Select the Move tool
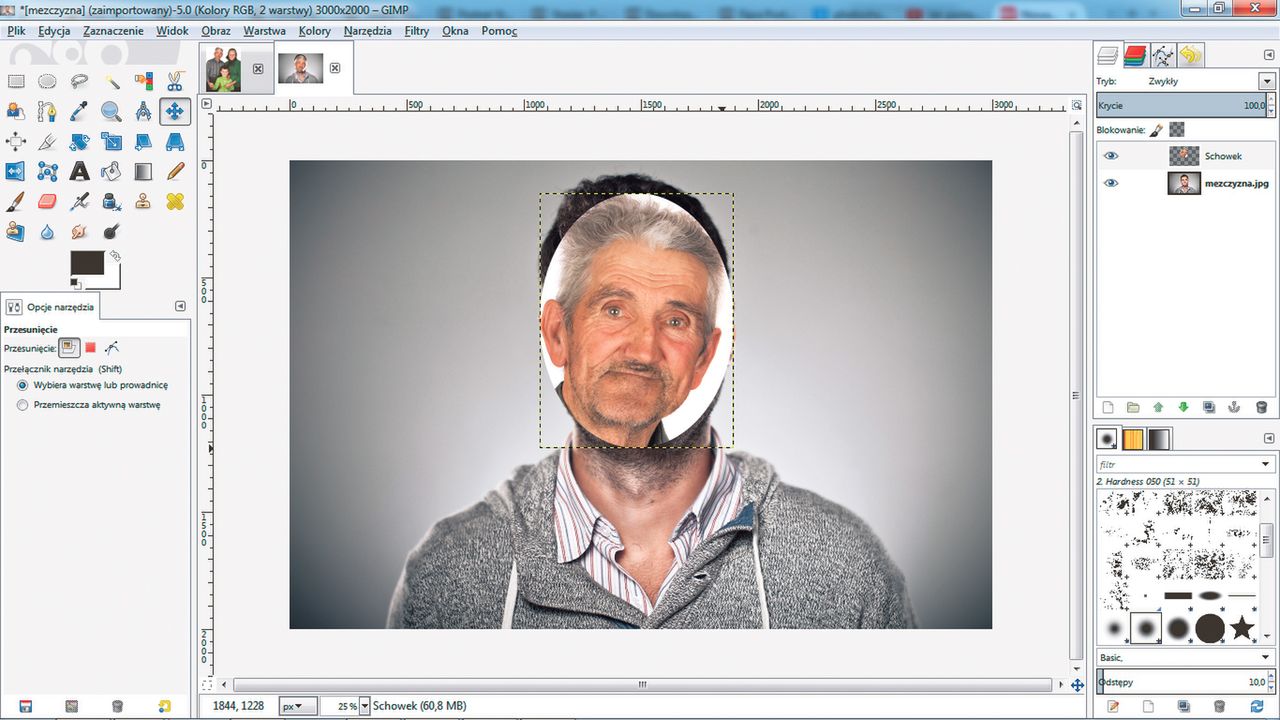Screen dimensions: 1280x720 [175, 111]
